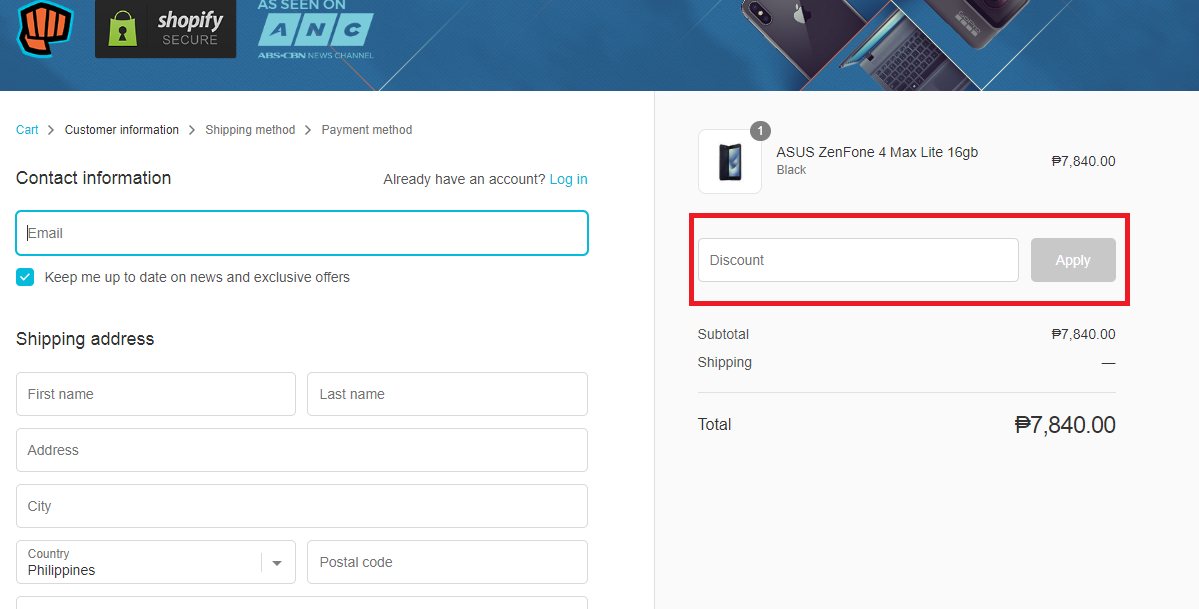Screen dimensions: 1199x609
Task: Click the City field
Action: click(302, 506)
